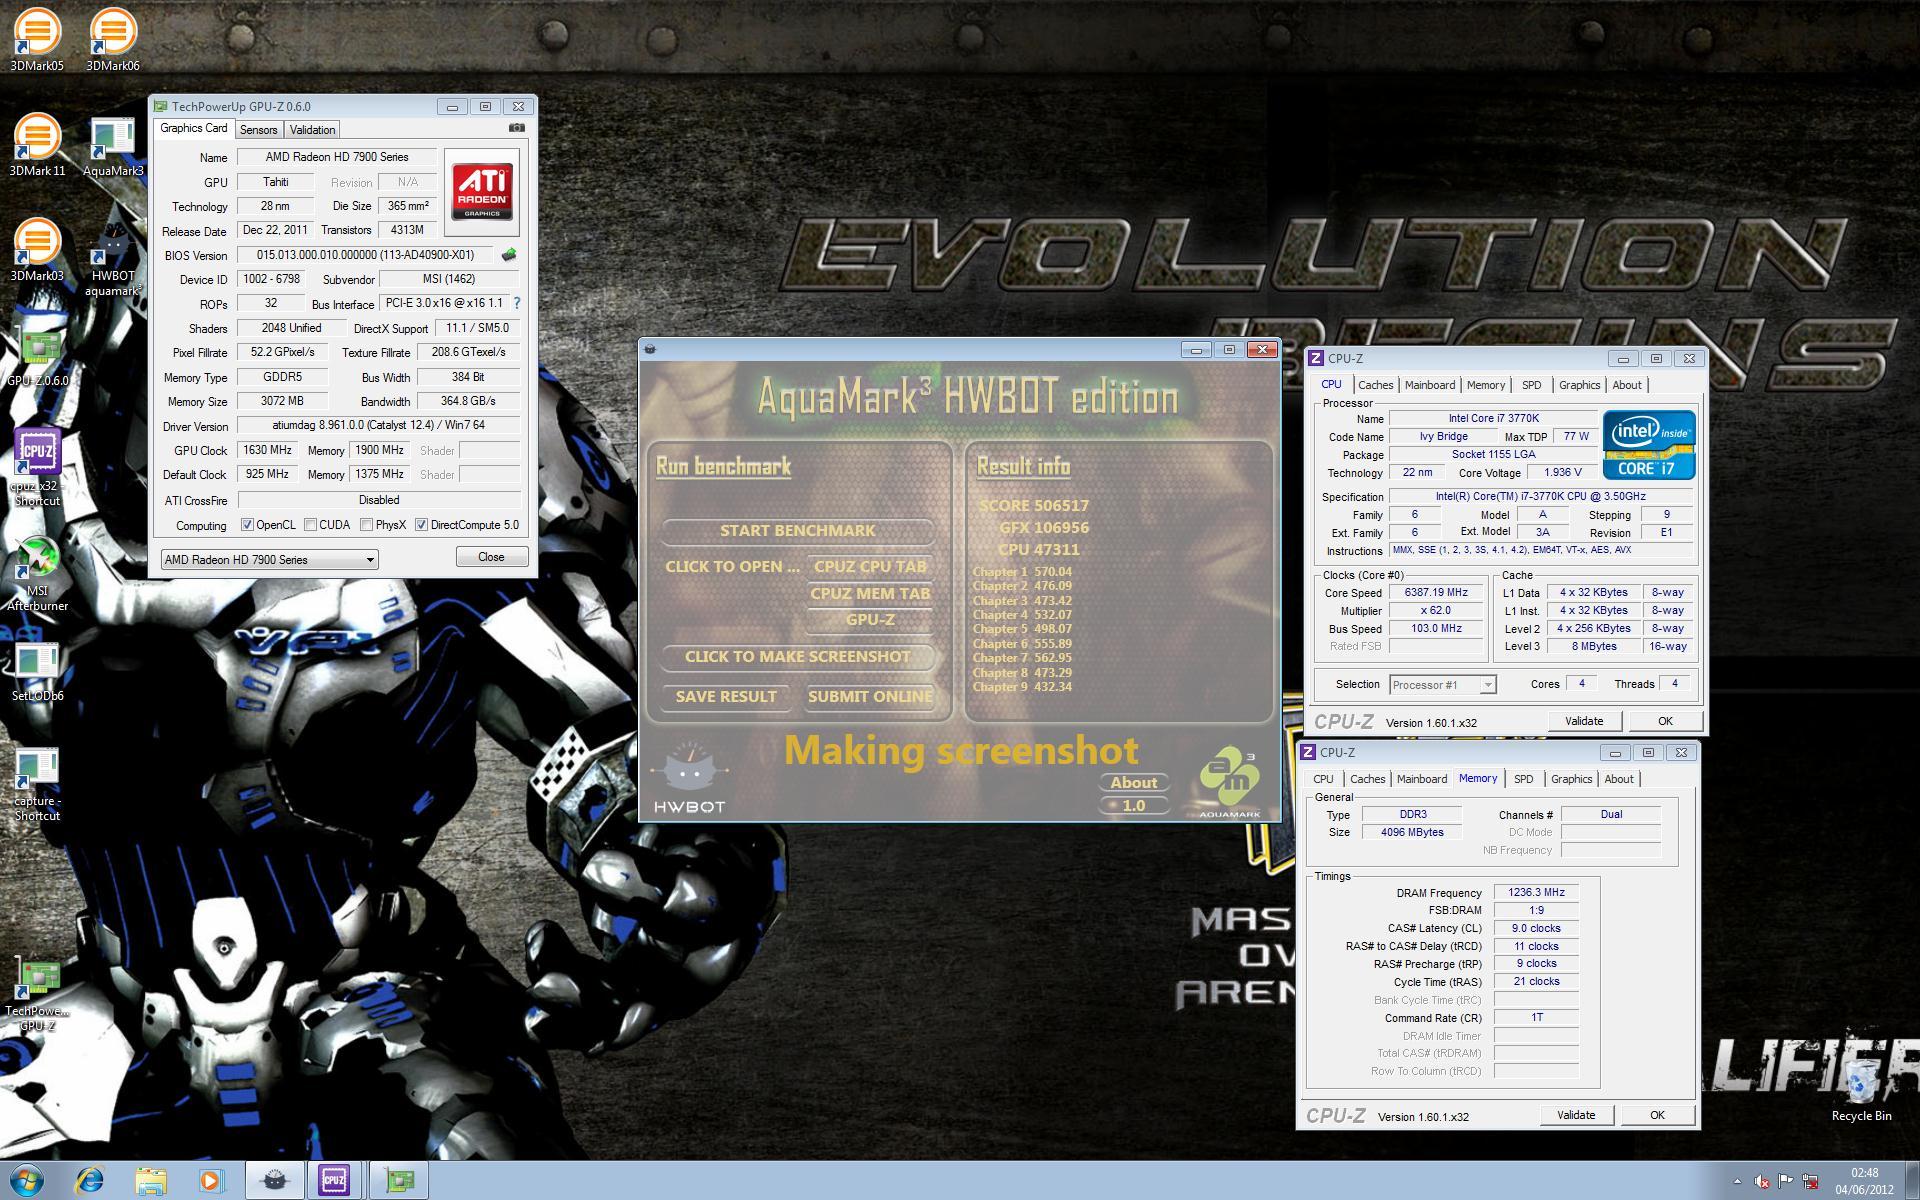
Task: Expand the Processor #1 selection dropdown
Action: tap(1442, 685)
